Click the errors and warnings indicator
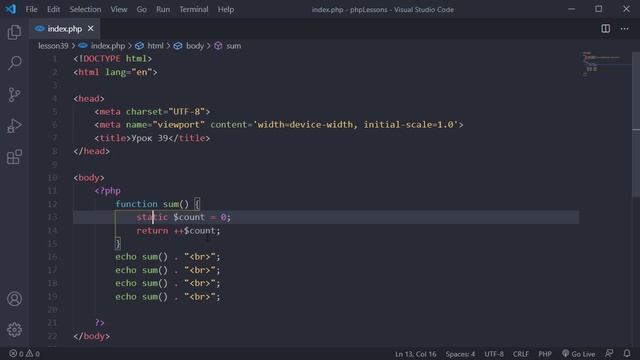Image resolution: width=640 pixels, height=360 pixels. pos(24,353)
